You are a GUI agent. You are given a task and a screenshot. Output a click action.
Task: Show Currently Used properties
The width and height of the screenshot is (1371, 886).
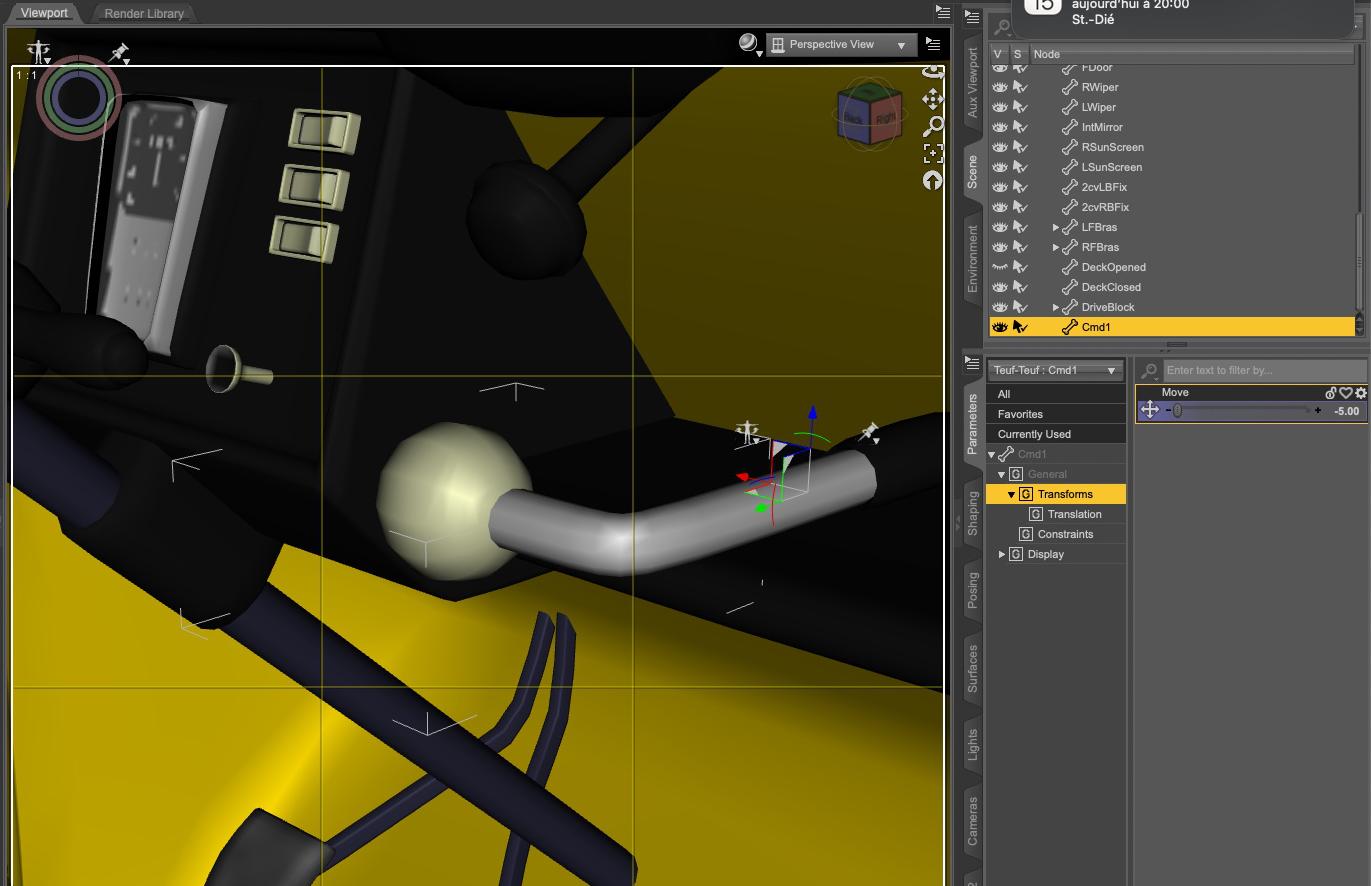coord(1056,434)
